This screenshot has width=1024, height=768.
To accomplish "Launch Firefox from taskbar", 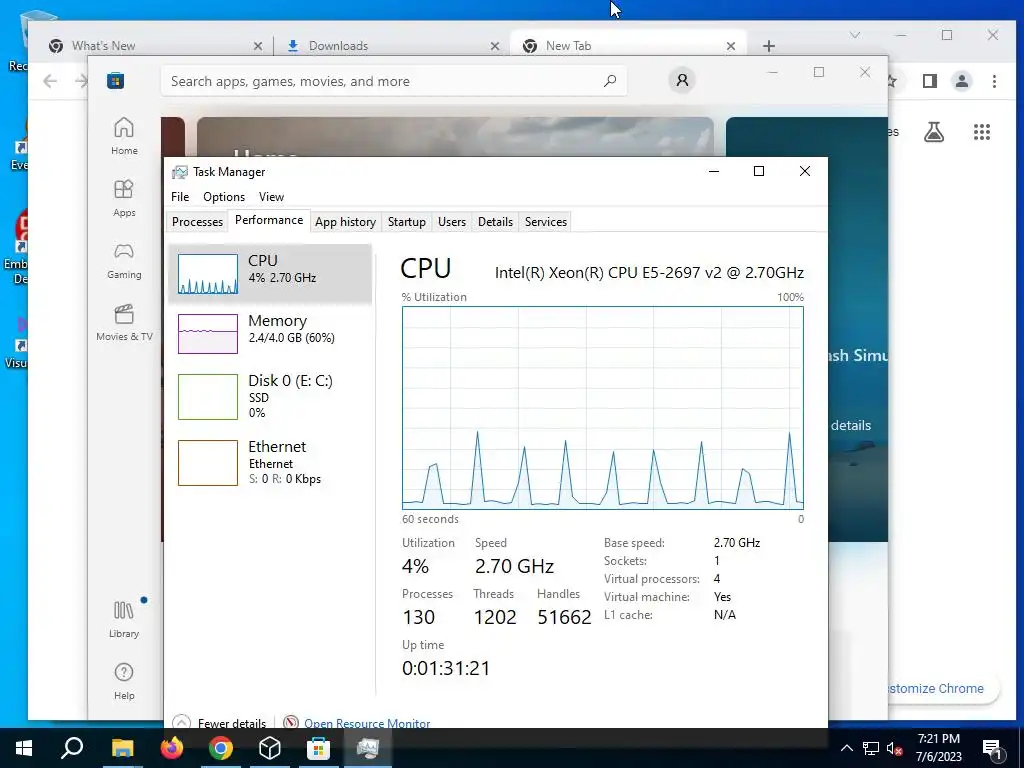I will pyautogui.click(x=172, y=748).
